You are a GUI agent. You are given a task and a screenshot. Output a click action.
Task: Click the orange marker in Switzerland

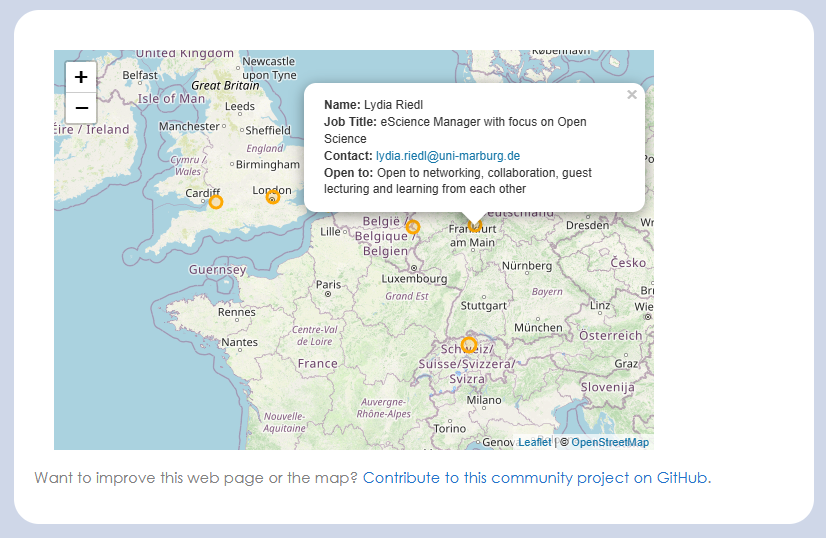[468, 346]
